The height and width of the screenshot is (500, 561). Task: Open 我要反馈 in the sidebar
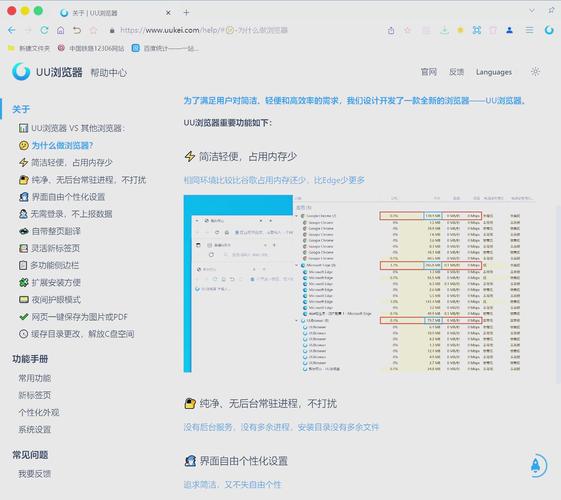[35, 474]
